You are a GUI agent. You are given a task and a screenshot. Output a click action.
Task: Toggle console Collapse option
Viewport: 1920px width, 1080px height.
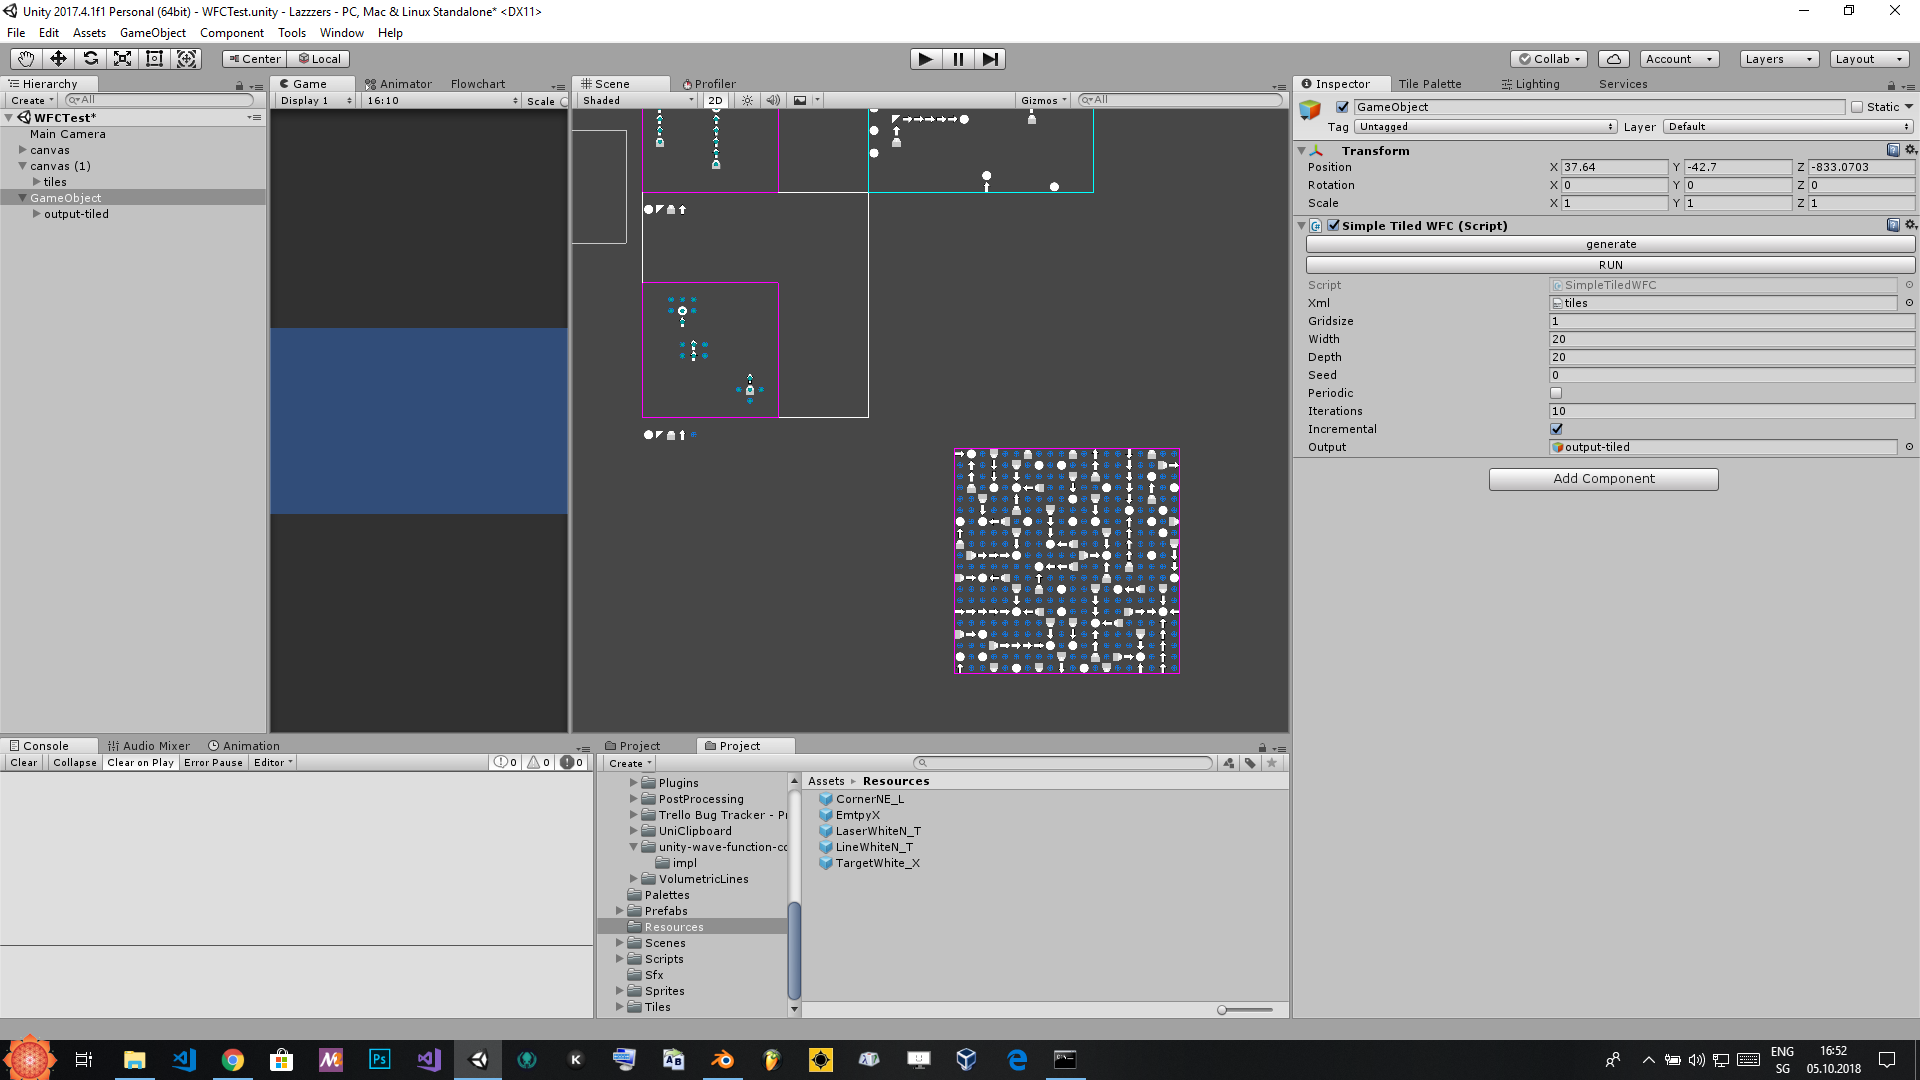click(x=75, y=762)
